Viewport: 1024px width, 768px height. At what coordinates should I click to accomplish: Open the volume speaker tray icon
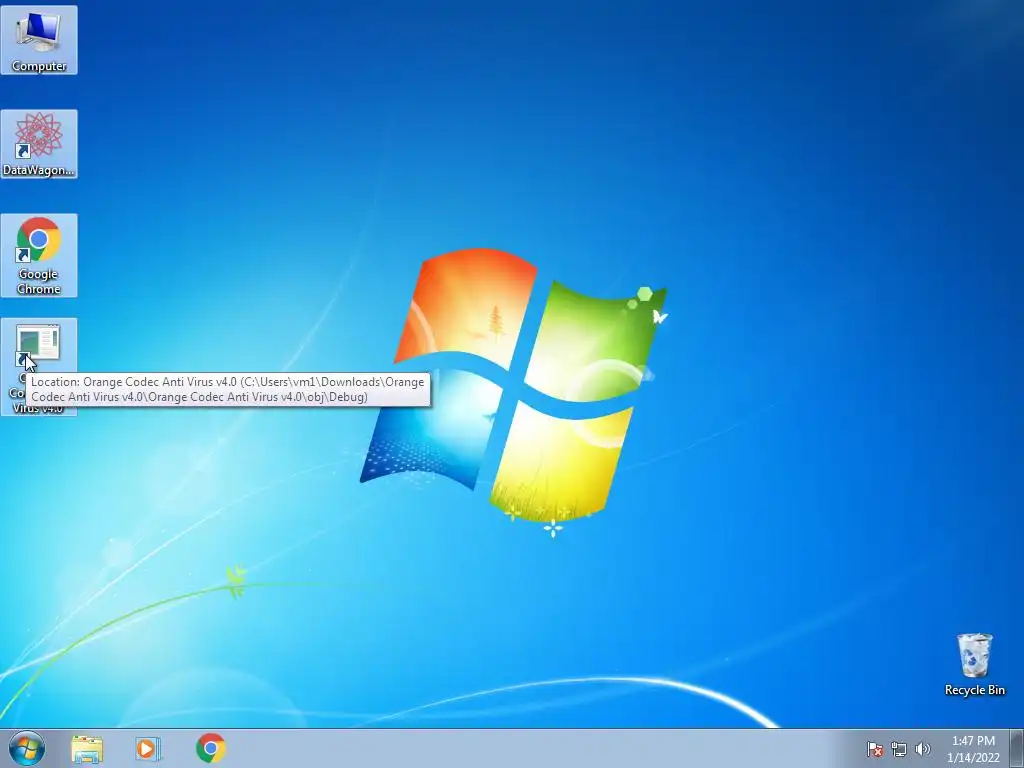tap(922, 749)
